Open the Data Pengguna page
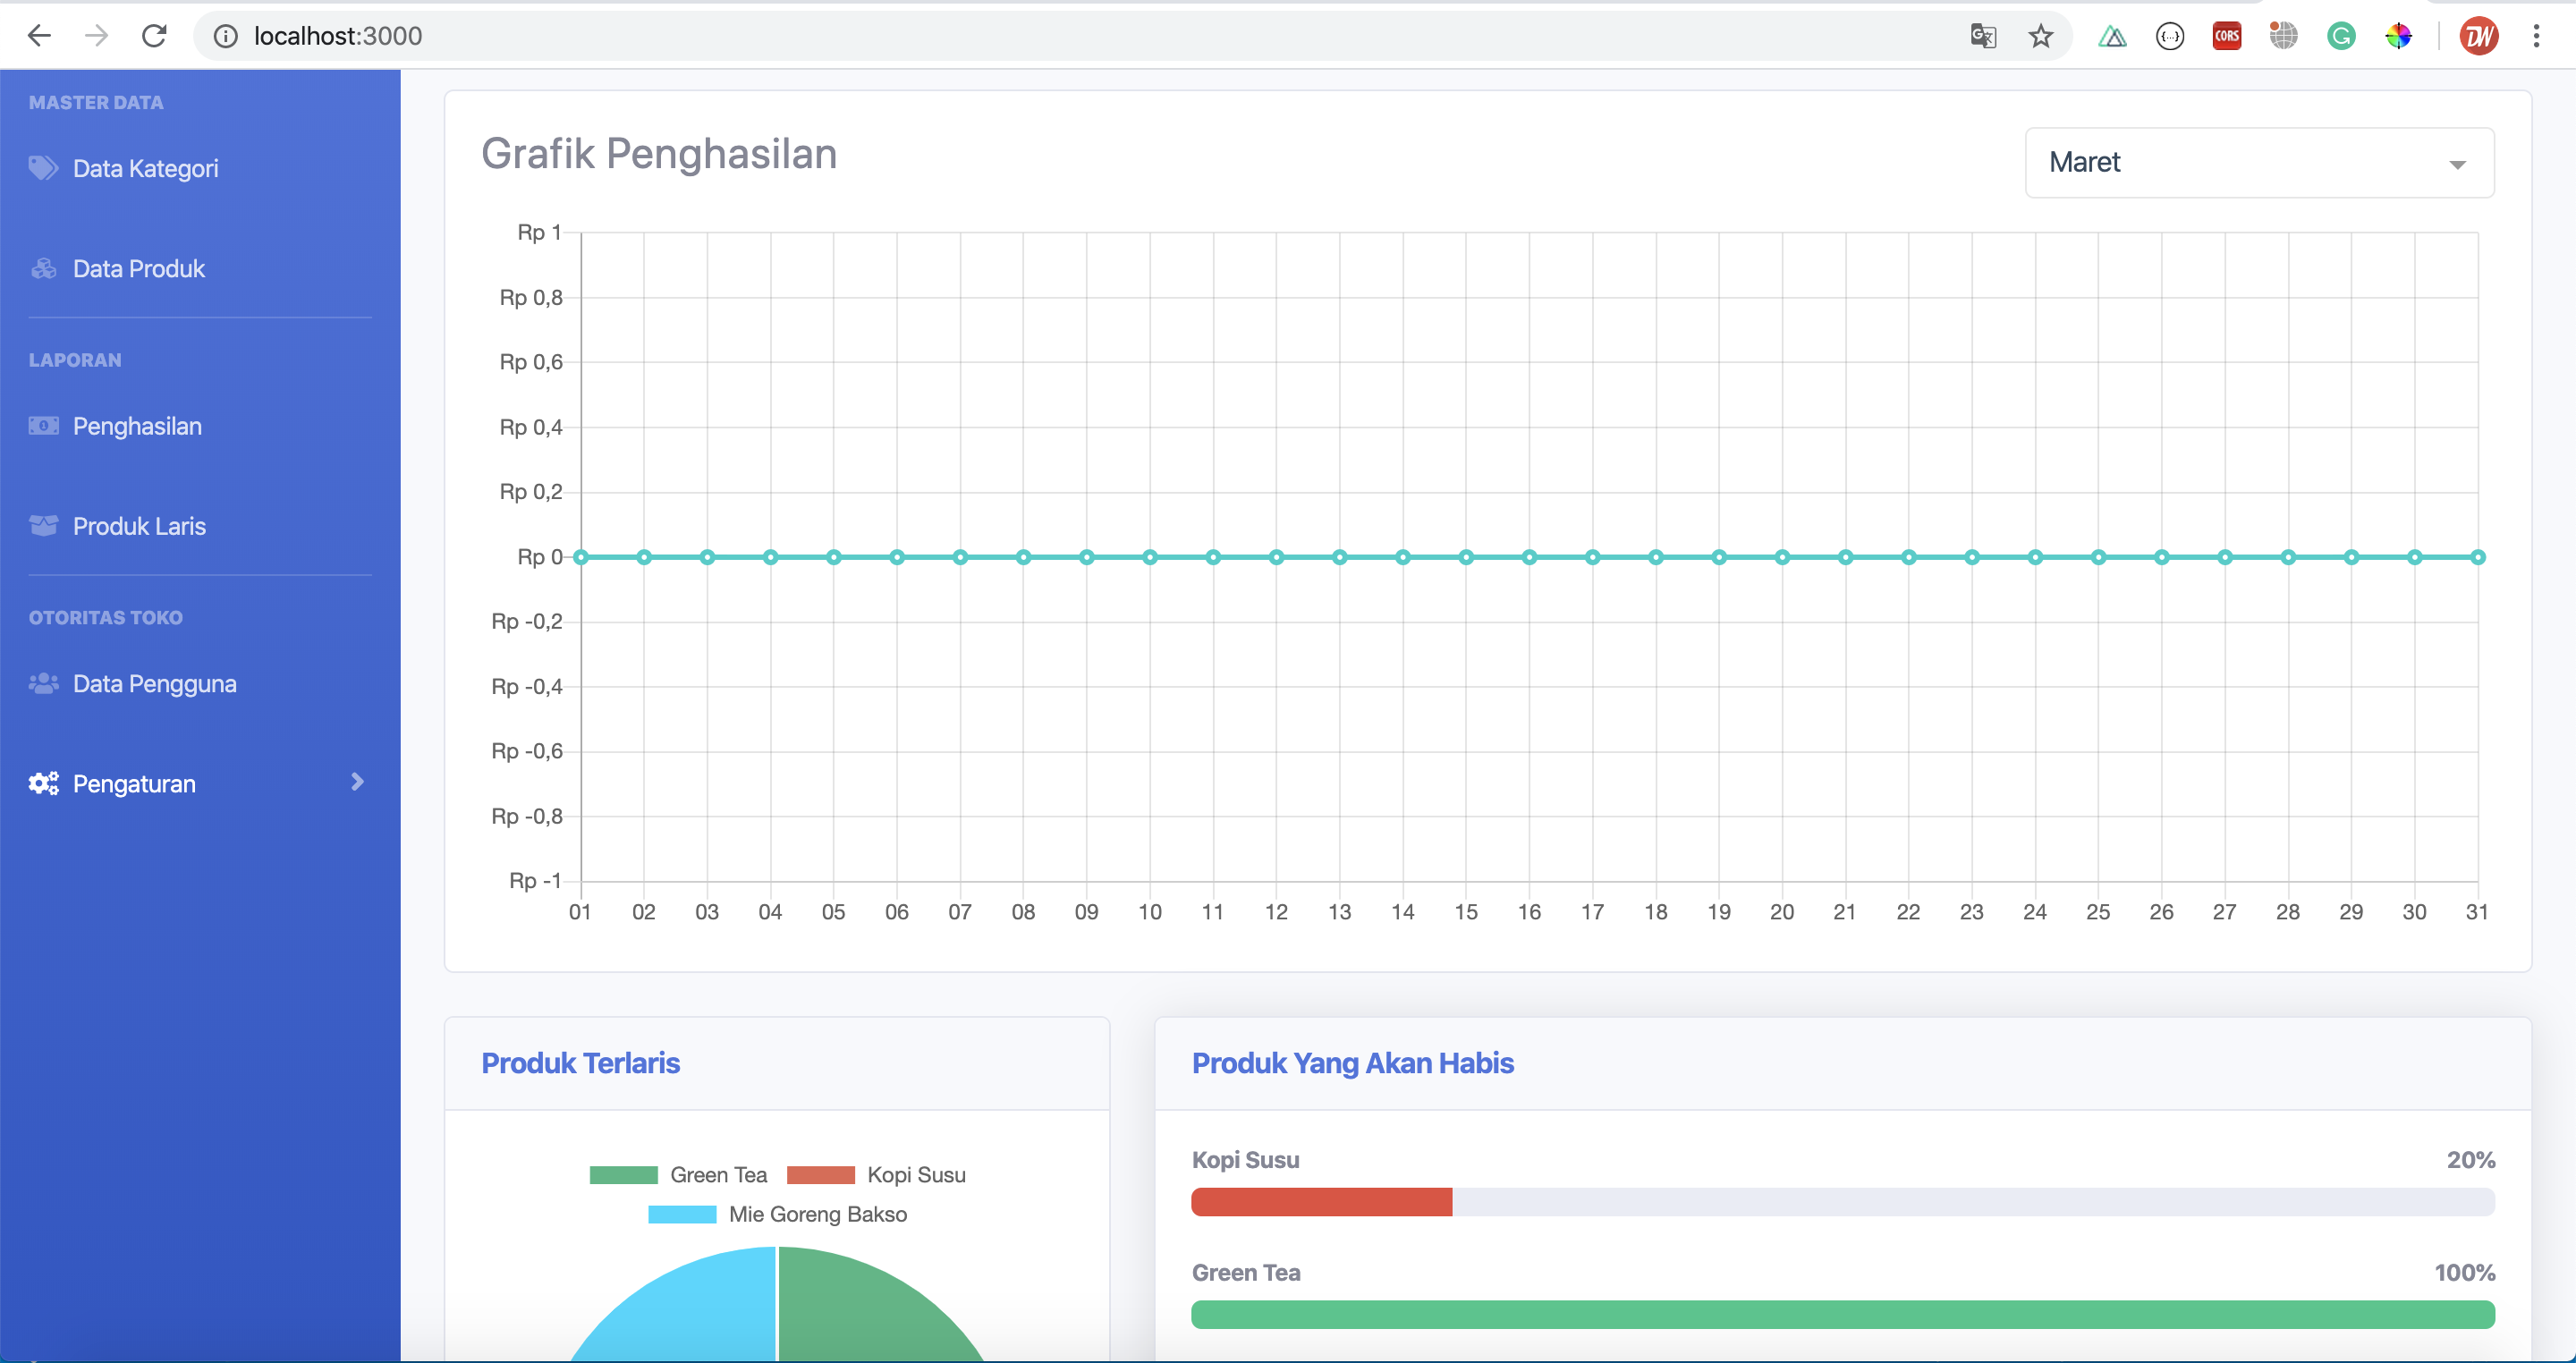 [155, 684]
